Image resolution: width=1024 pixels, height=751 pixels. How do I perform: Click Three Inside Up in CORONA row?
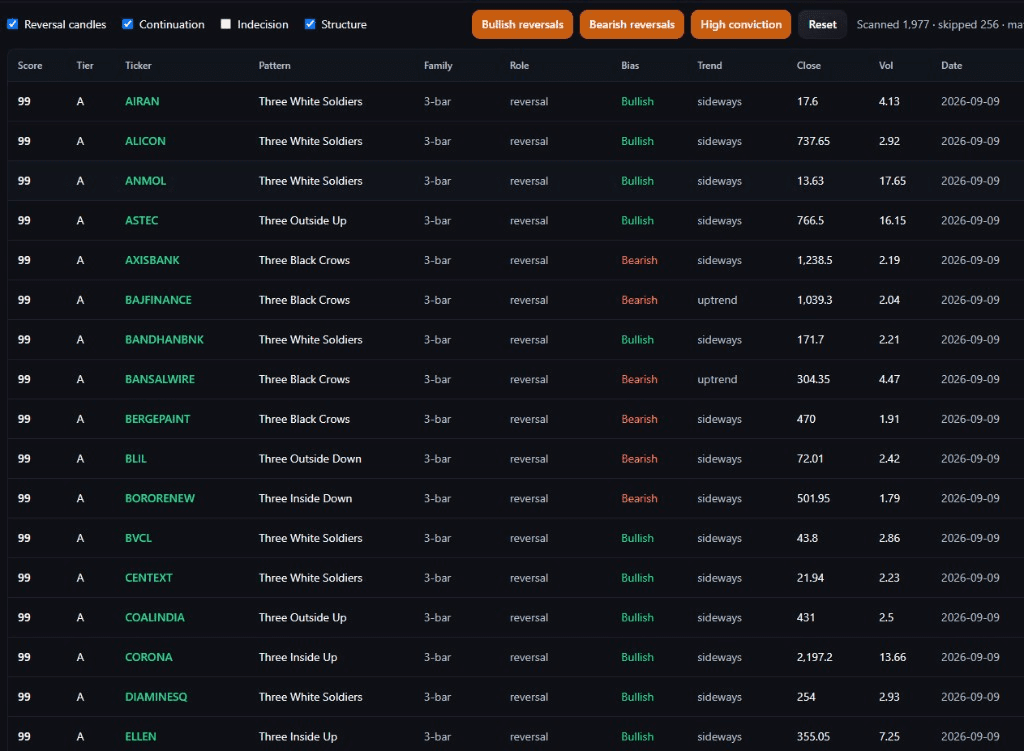tap(298, 657)
